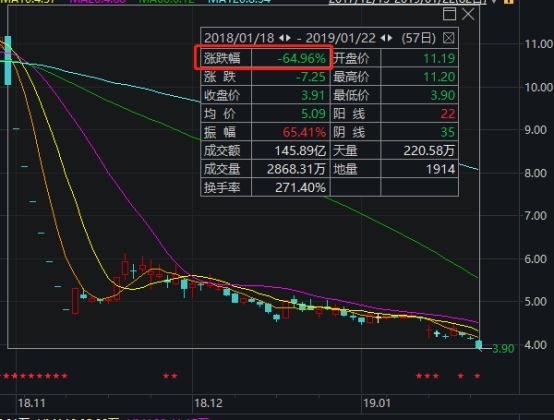Click the -64.96% change value
This screenshot has height=420, width=554.
point(301,58)
